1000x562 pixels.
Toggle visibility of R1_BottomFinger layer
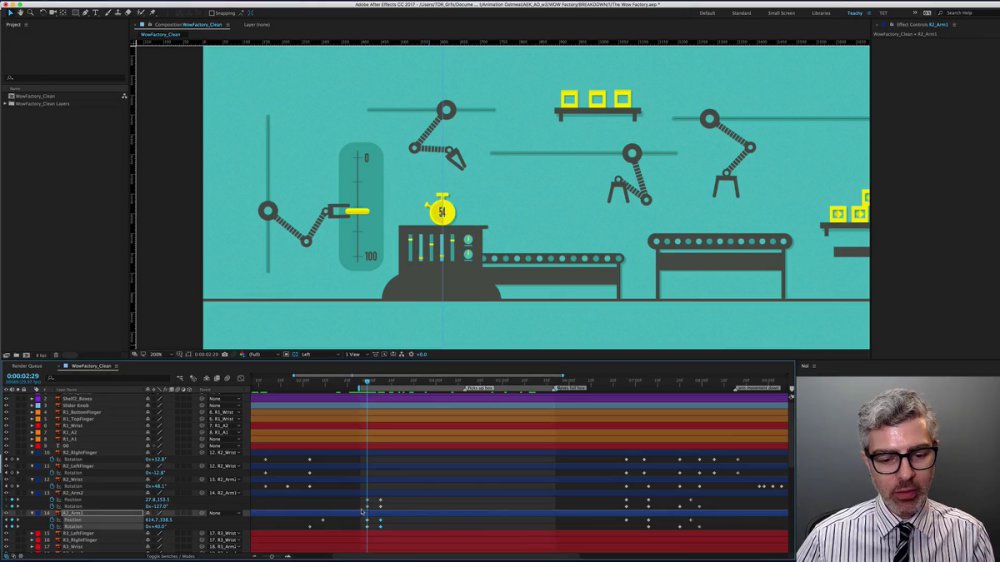tap(6, 412)
